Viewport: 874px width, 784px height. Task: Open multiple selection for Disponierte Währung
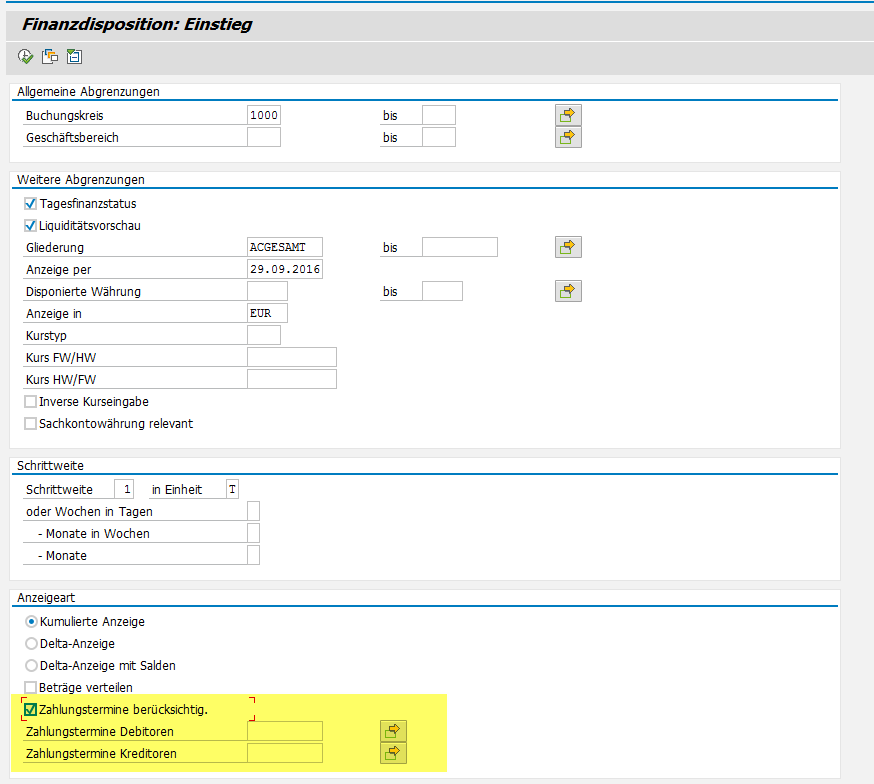568,291
